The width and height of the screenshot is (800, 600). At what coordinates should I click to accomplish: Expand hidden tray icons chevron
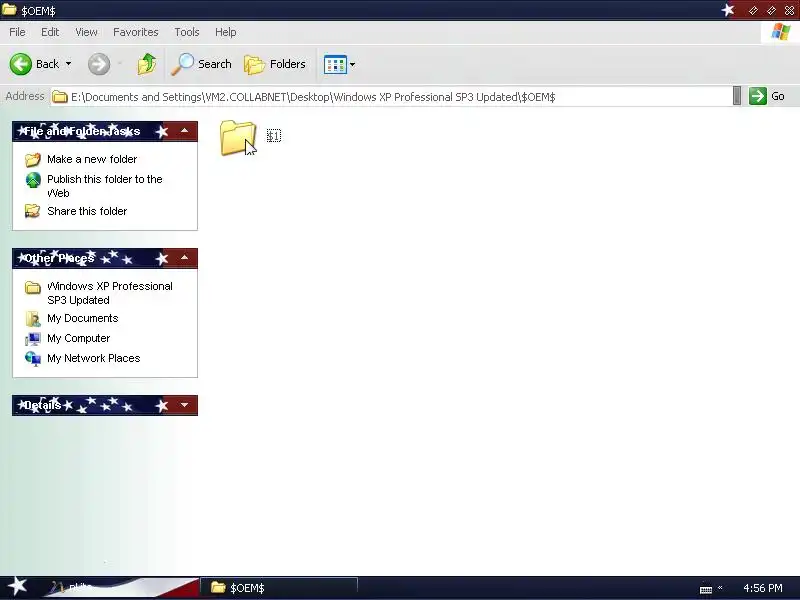click(x=720, y=588)
